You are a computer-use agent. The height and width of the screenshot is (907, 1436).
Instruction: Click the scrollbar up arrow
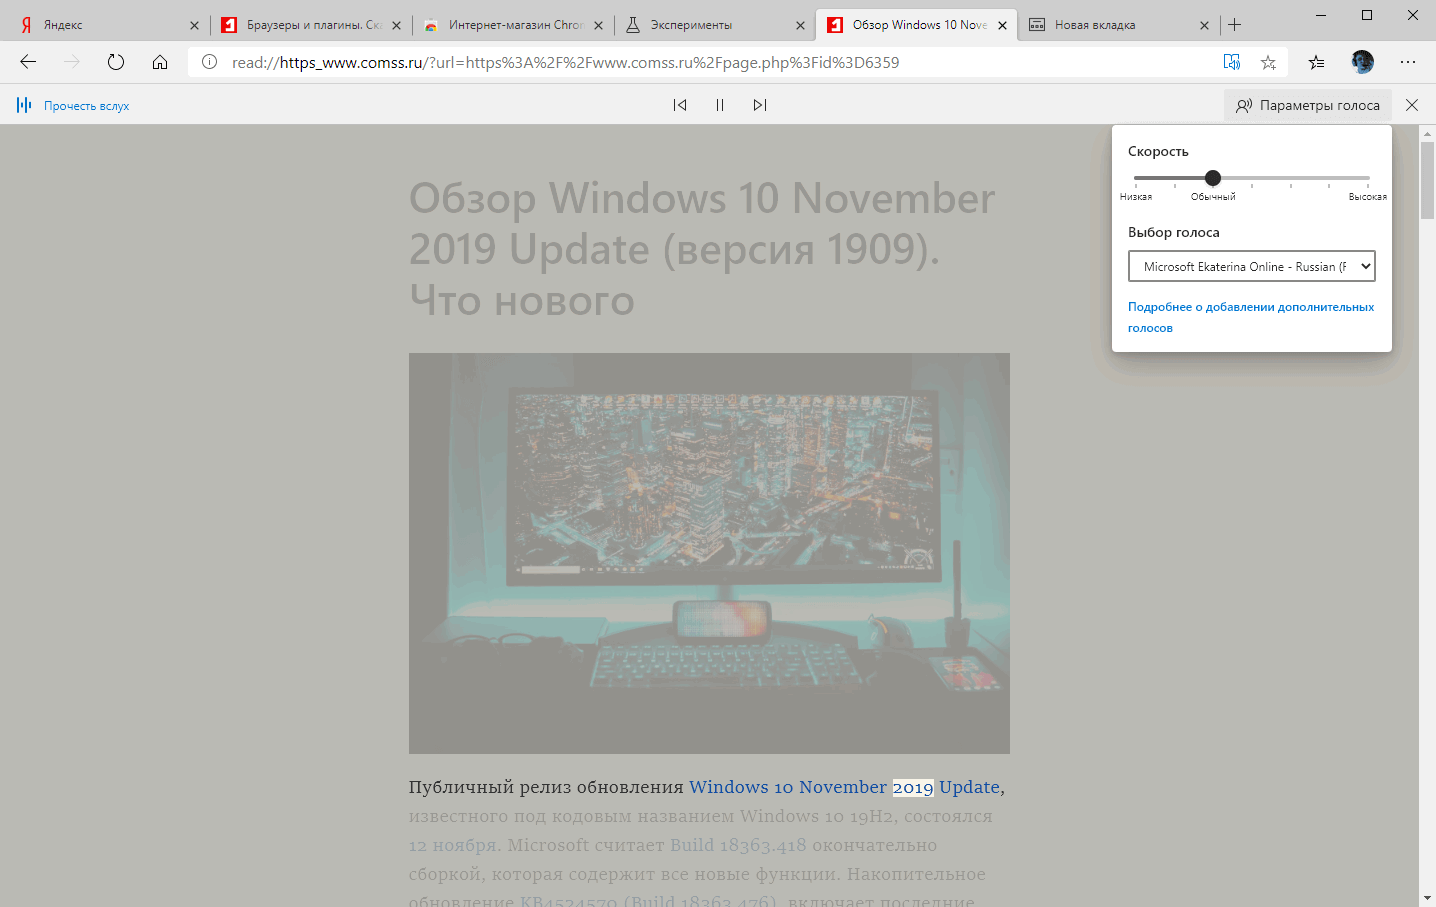pos(1427,133)
